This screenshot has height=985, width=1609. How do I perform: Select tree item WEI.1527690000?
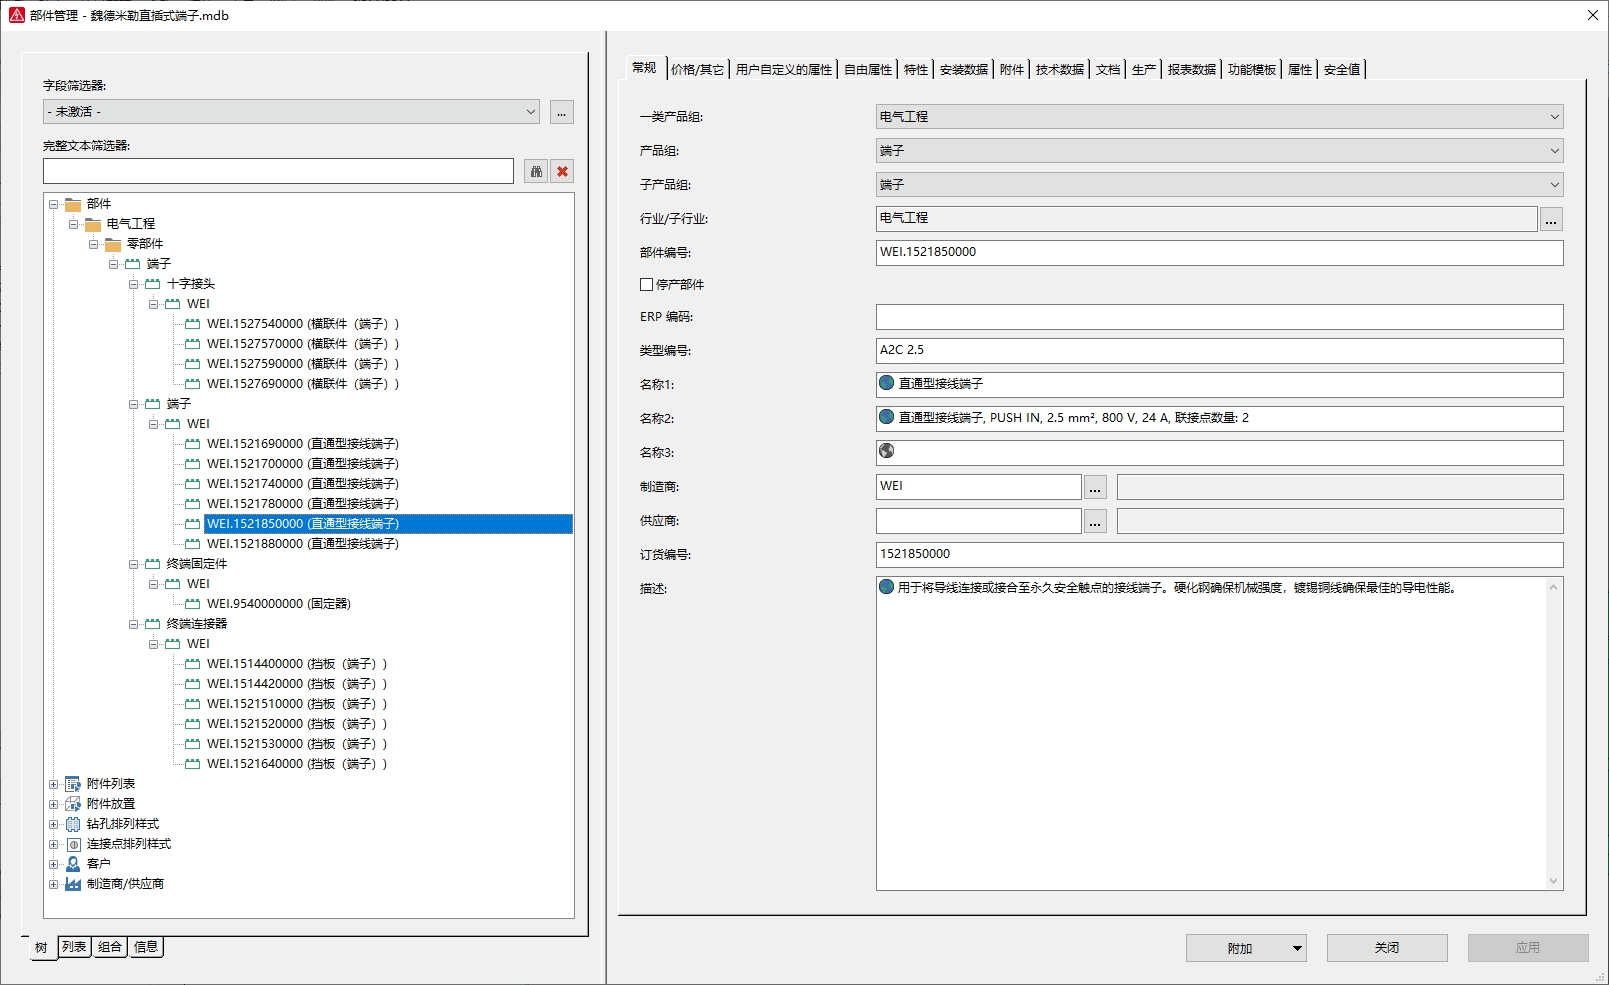coord(303,384)
